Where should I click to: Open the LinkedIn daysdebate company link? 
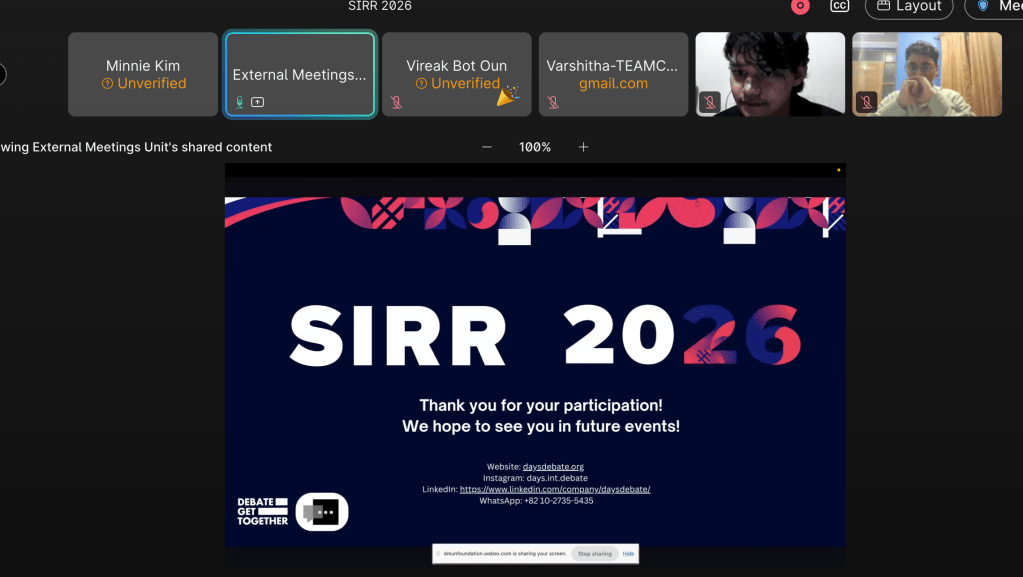coord(555,489)
